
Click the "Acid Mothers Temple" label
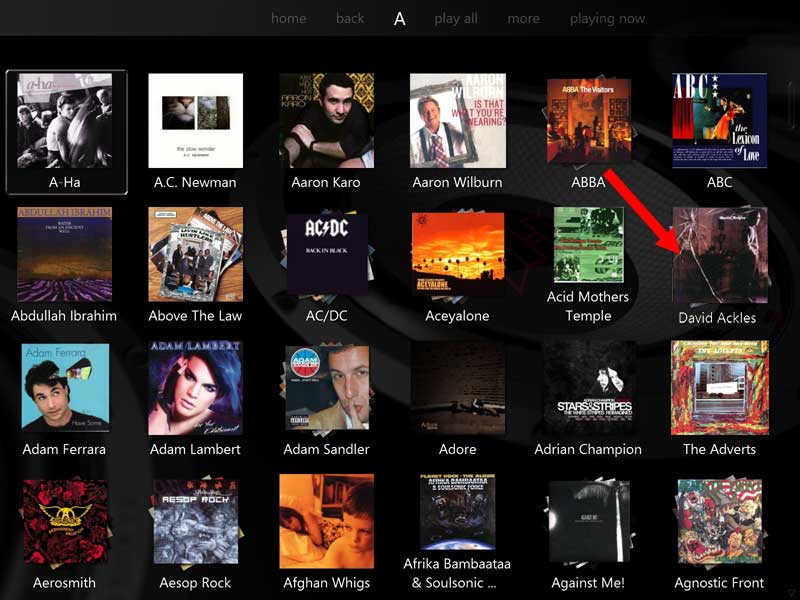tap(588, 306)
